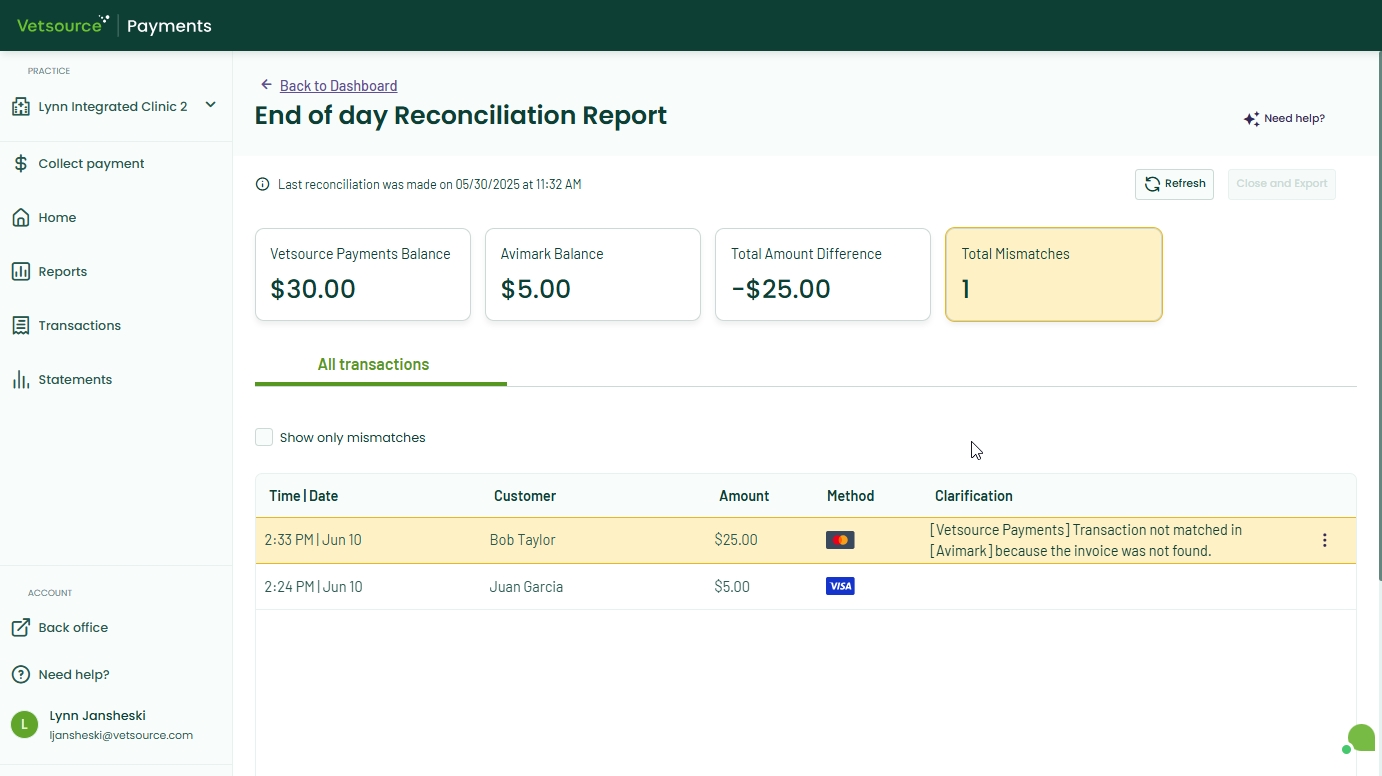Click the Customer column header
The width and height of the screenshot is (1382, 776).
(x=525, y=496)
